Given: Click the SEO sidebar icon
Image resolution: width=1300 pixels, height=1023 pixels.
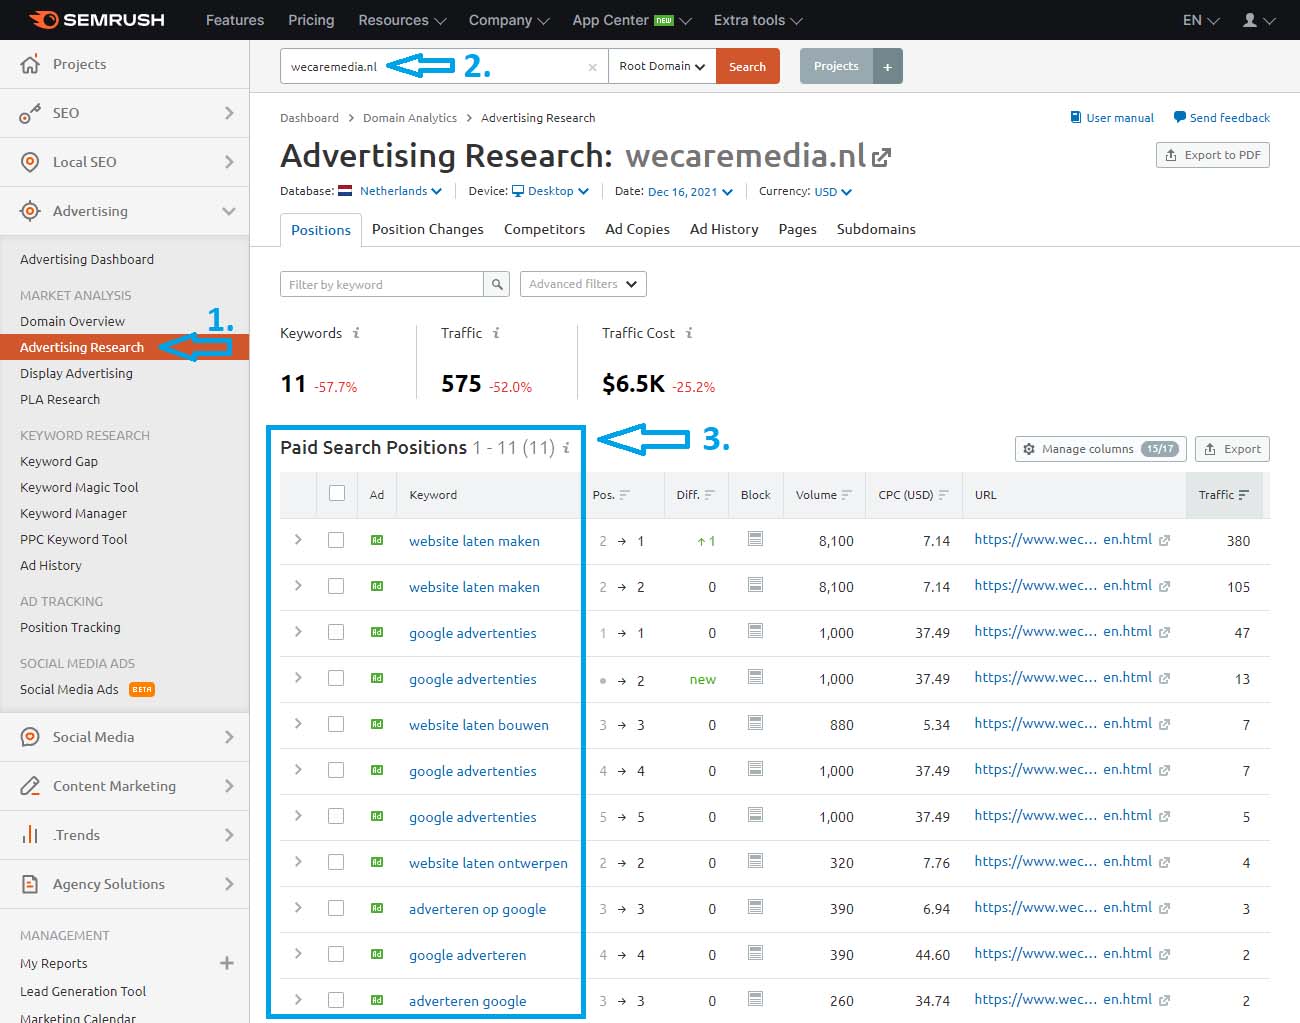Looking at the screenshot, I should point(30,113).
